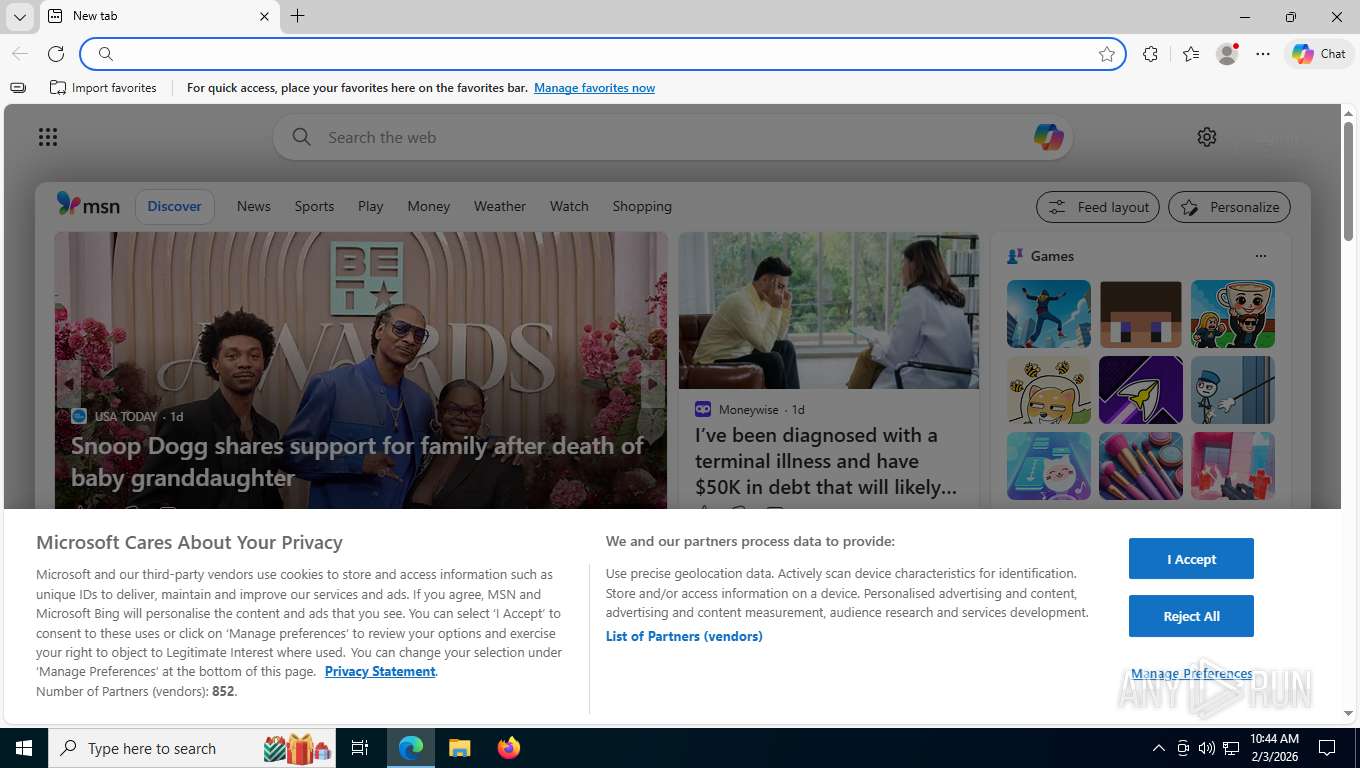This screenshot has height=768, width=1360.
Task: Launch the pink room blocks game
Action: 1233,466
